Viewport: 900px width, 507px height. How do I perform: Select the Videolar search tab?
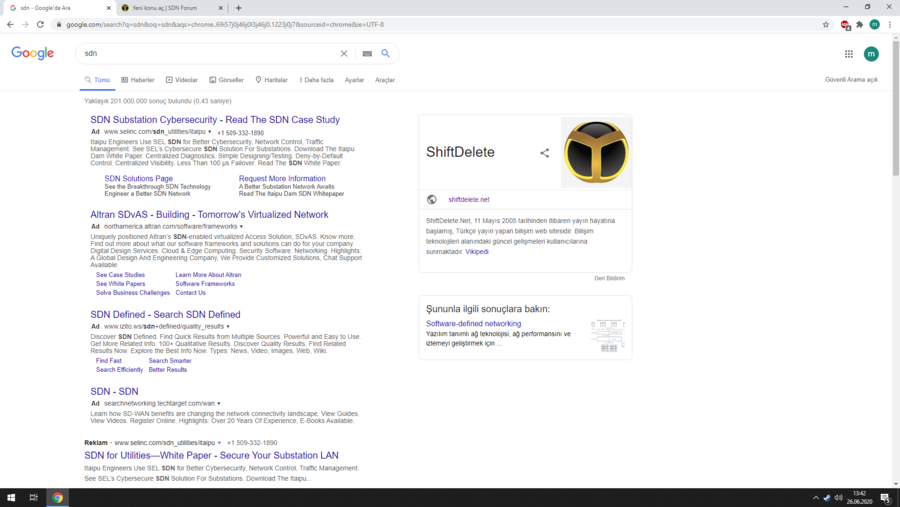(182, 80)
